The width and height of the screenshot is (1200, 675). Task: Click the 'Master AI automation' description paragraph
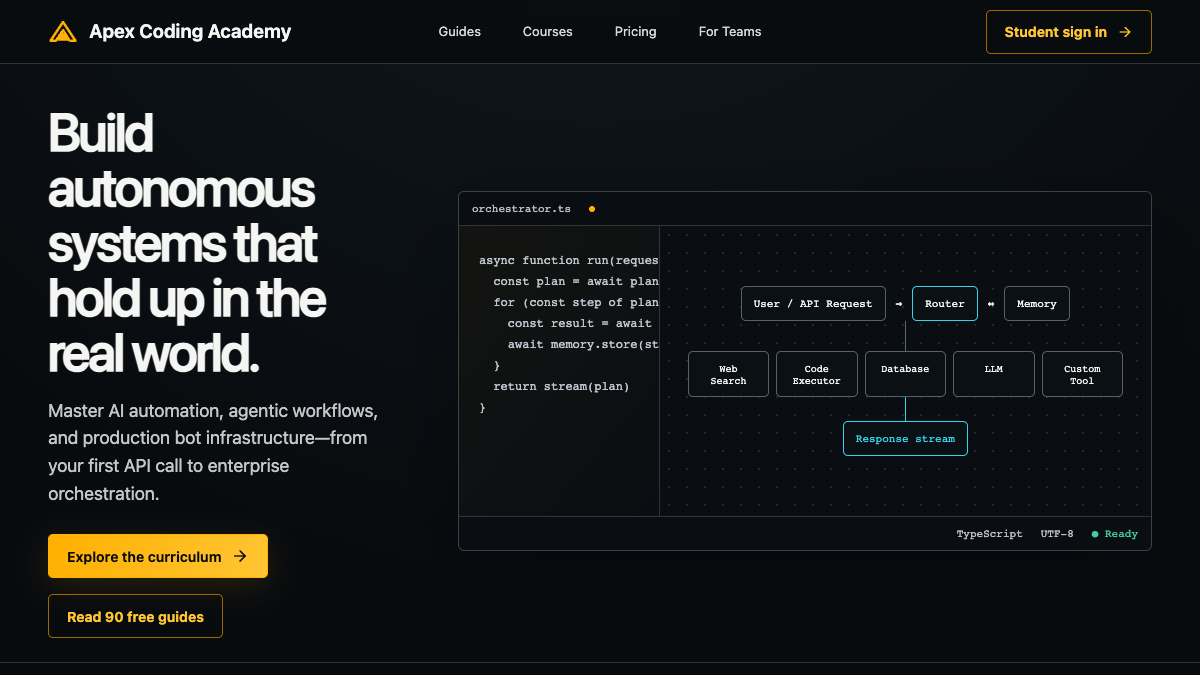213,452
